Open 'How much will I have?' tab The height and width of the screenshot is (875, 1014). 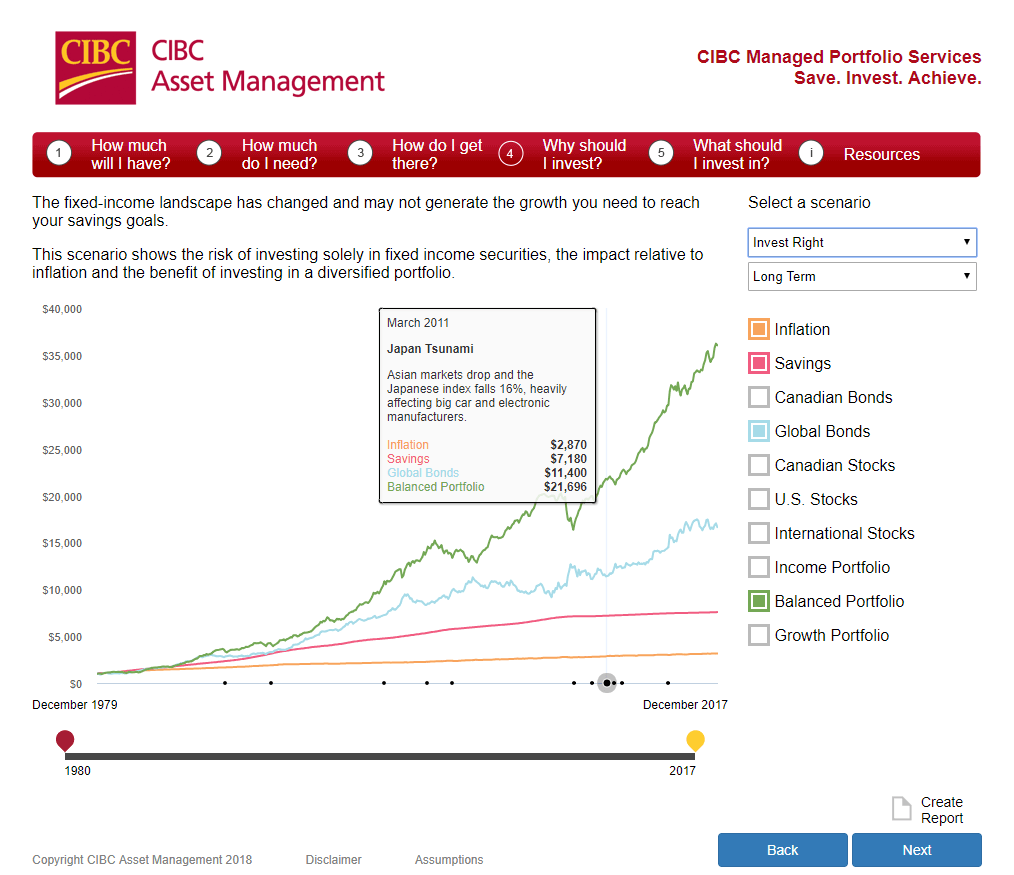pos(131,155)
